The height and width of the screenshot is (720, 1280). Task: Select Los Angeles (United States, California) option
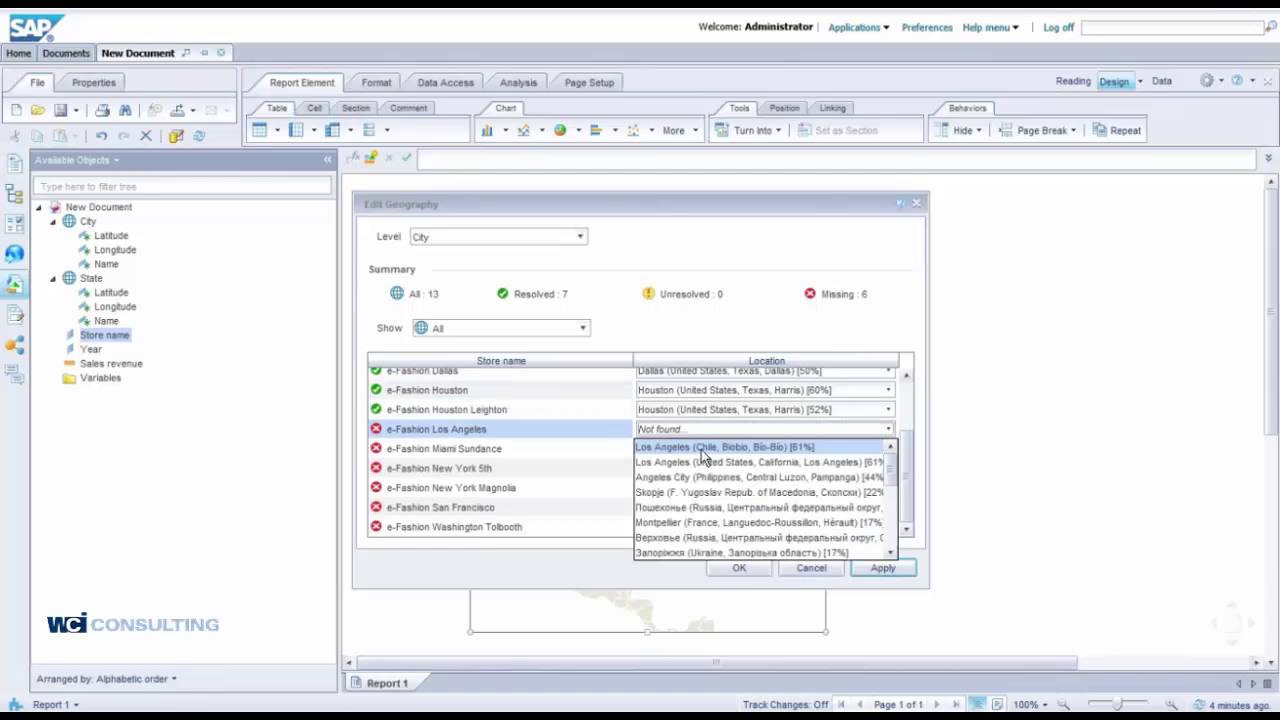(x=760, y=462)
